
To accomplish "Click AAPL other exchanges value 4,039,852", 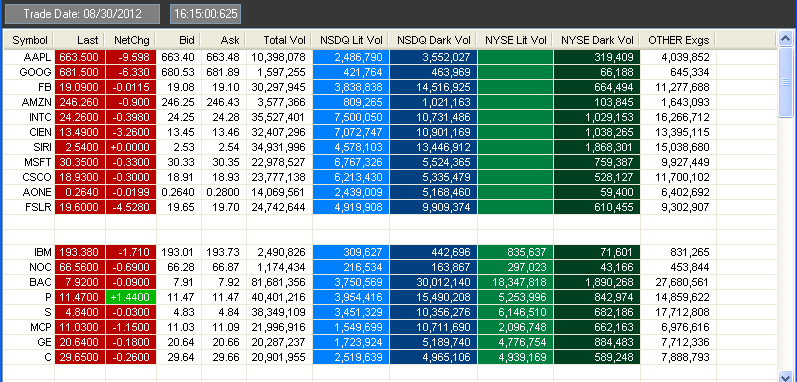I will pos(679,57).
